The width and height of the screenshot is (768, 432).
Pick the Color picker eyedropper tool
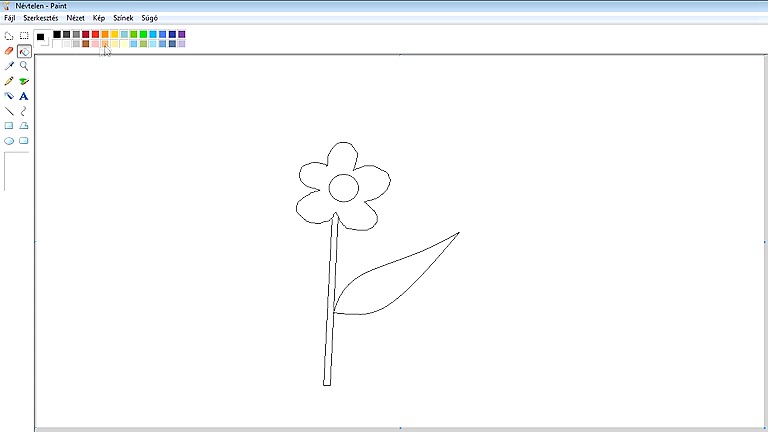(x=9, y=66)
